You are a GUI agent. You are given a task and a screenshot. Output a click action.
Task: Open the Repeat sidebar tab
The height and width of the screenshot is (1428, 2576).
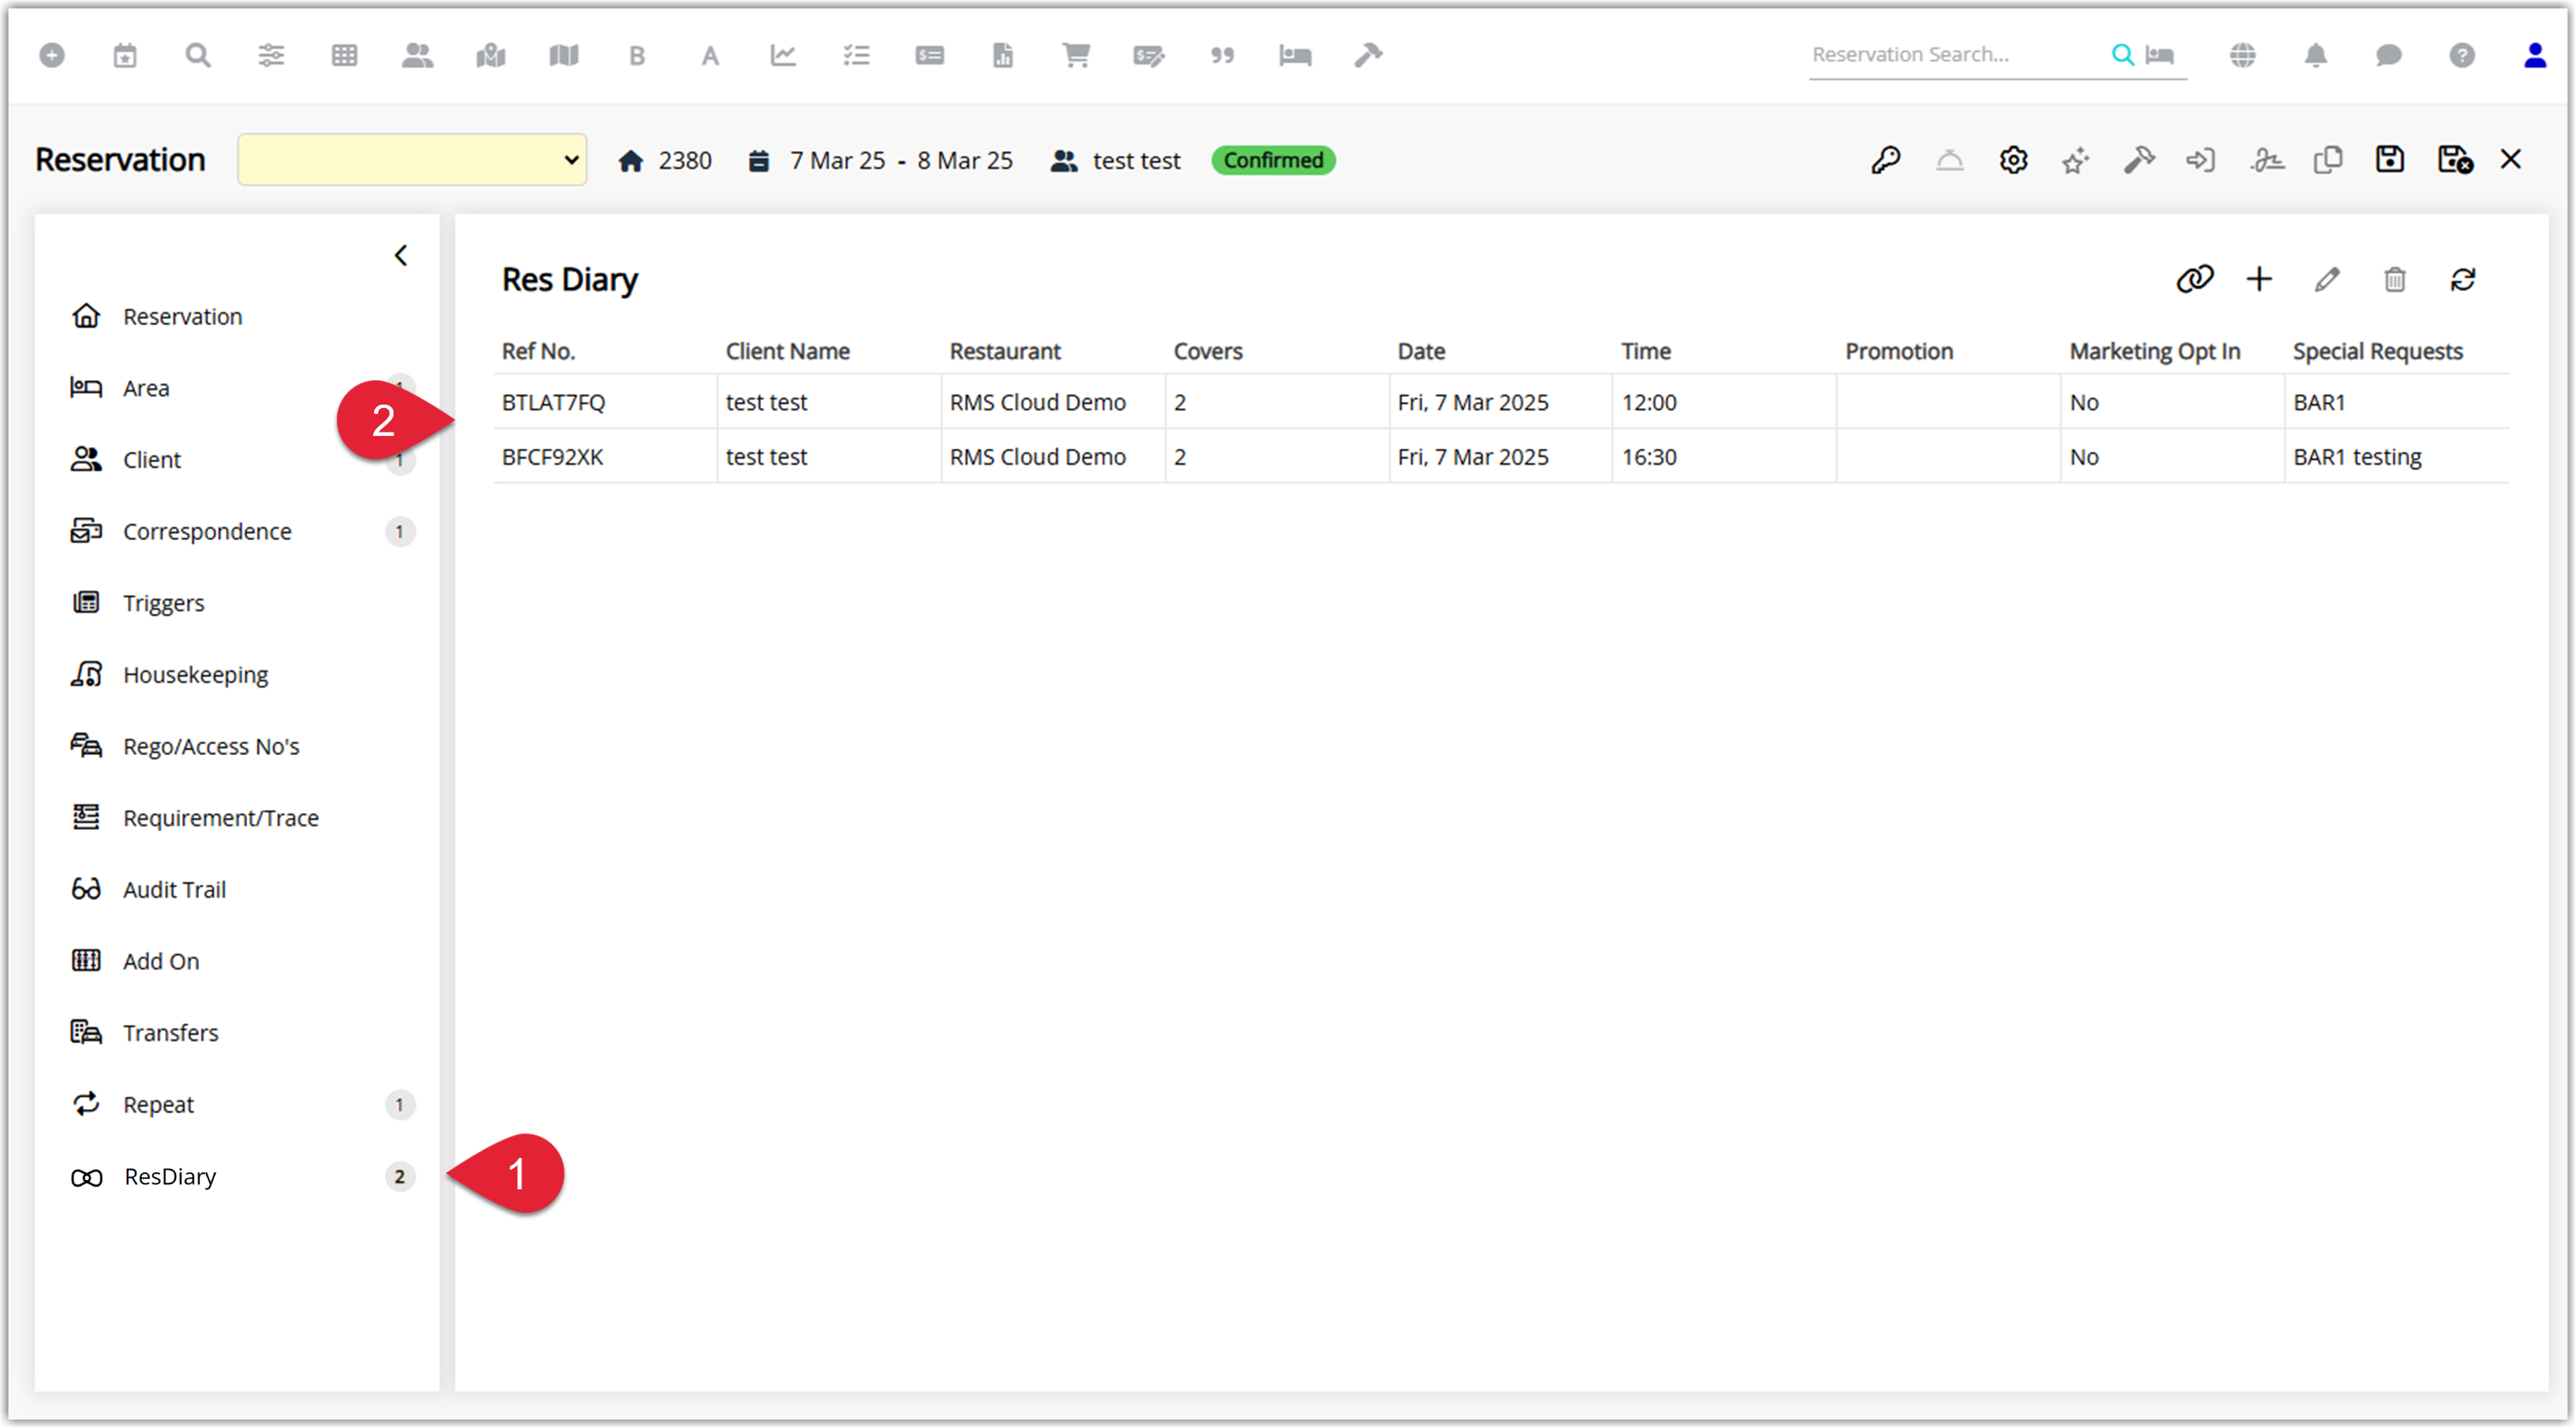point(237,1105)
